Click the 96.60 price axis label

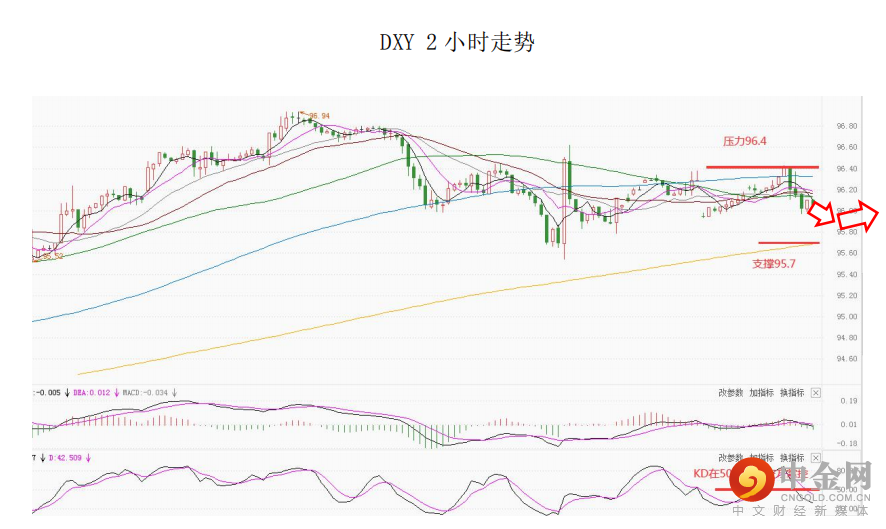[846, 147]
